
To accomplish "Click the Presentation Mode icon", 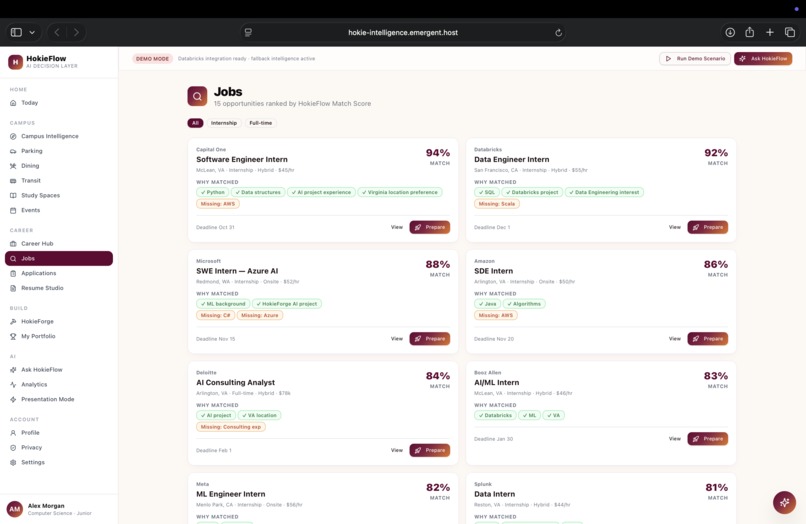I will point(13,400).
